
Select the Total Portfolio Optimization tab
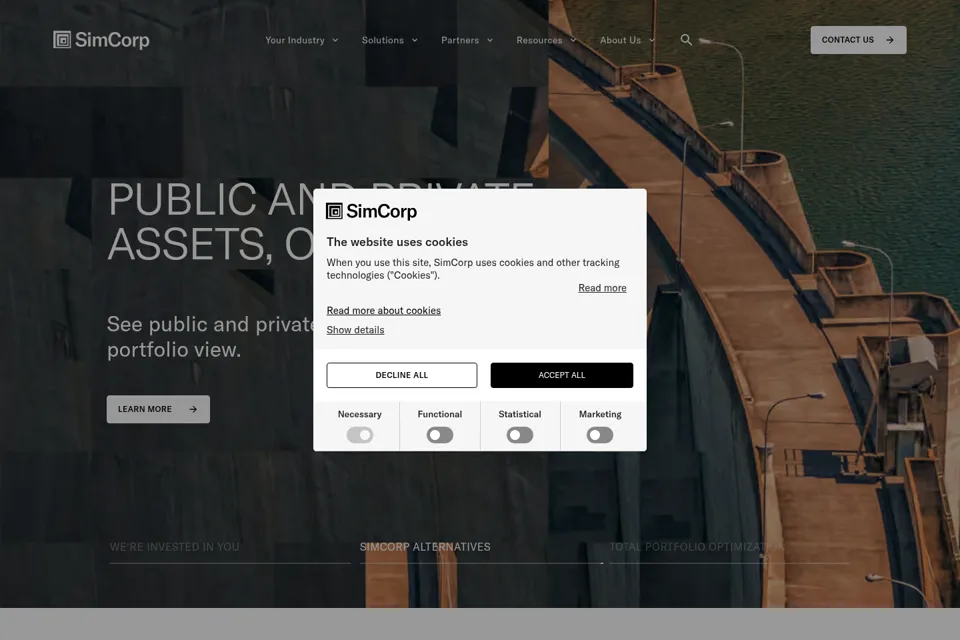point(697,547)
